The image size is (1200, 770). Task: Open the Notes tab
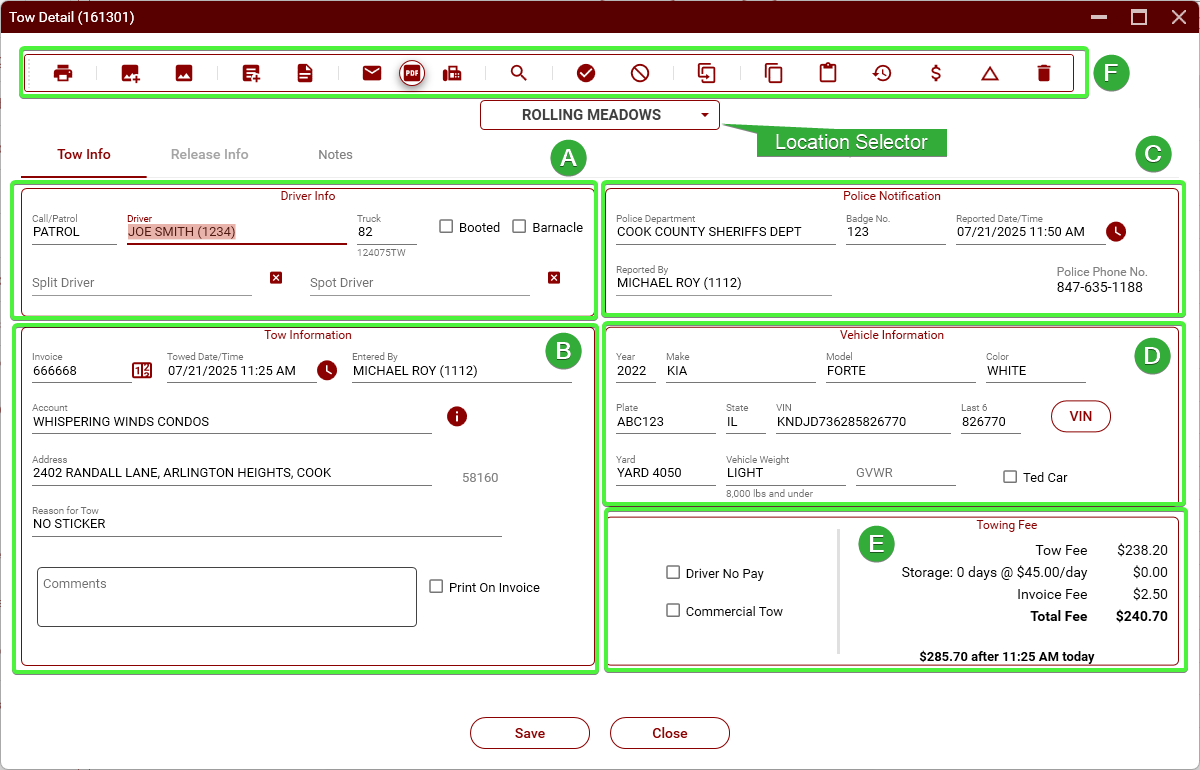click(x=335, y=154)
